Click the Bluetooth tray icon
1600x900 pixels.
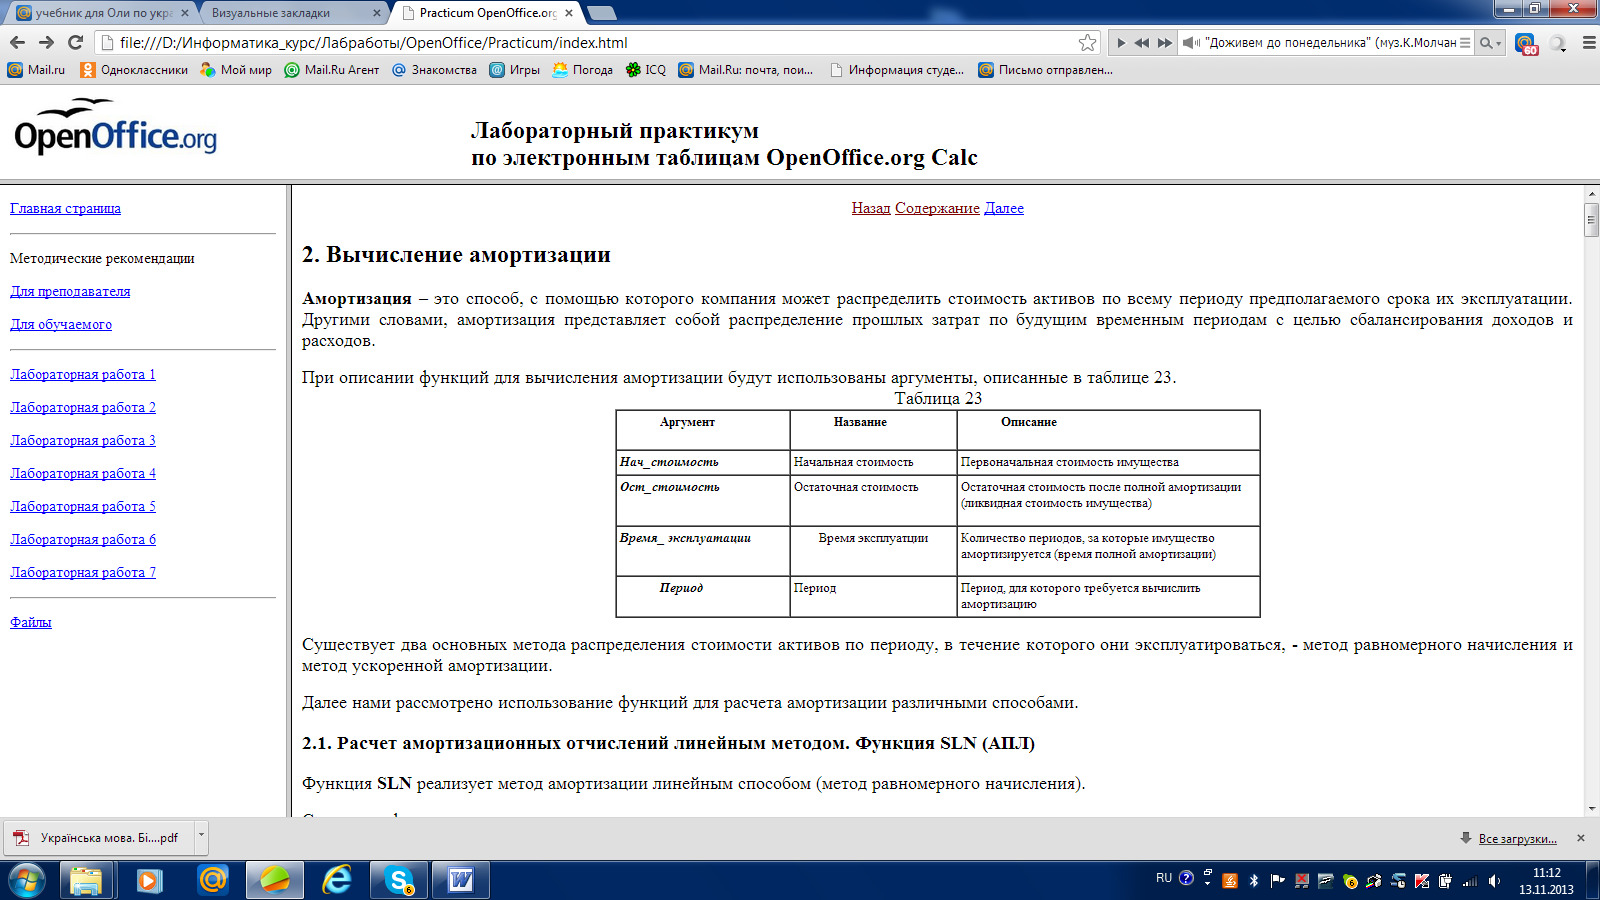(1254, 881)
